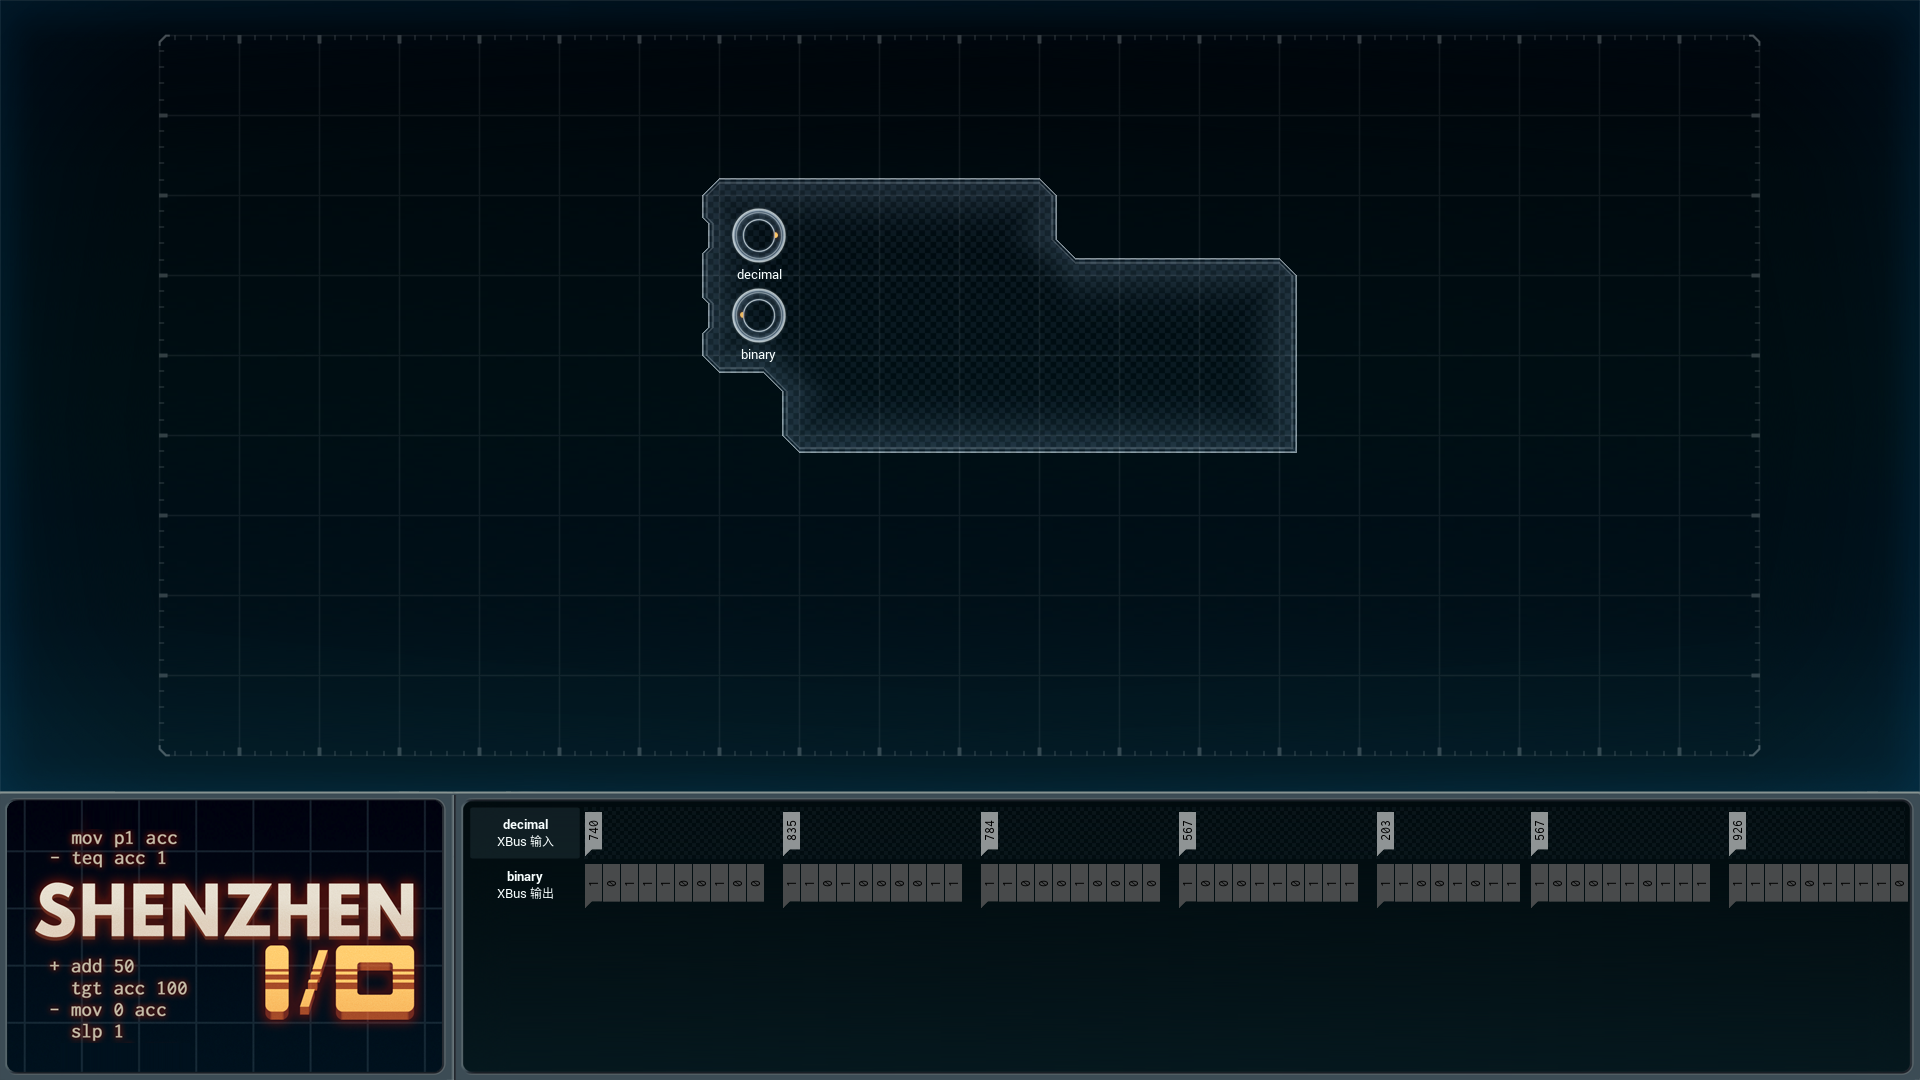Click the binary output strip under 926
This screenshot has width=1920, height=1080.
tap(1818, 884)
